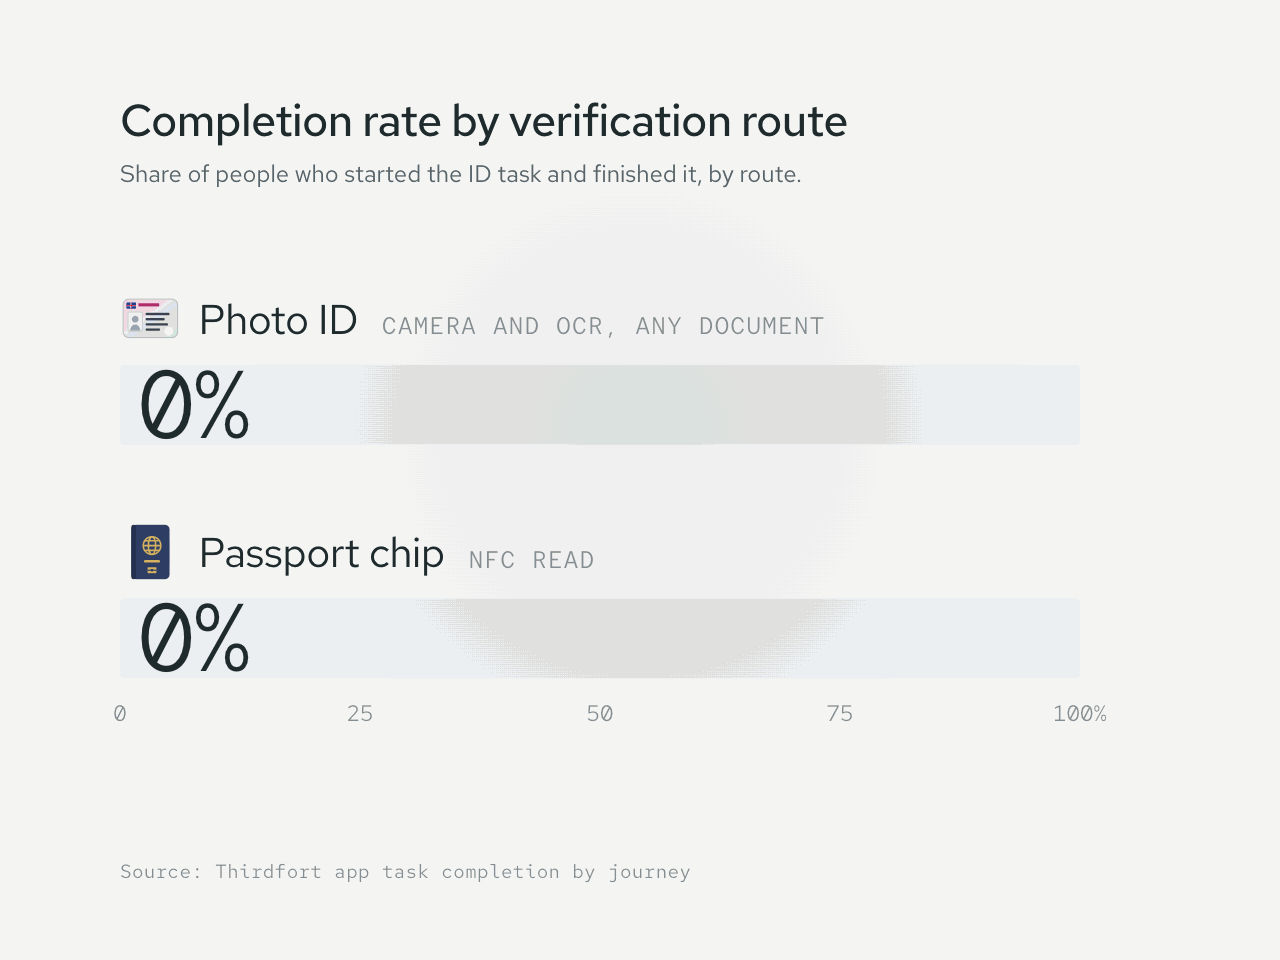The height and width of the screenshot is (960, 1280).
Task: Click the passport booklet icon
Action: coord(150,552)
